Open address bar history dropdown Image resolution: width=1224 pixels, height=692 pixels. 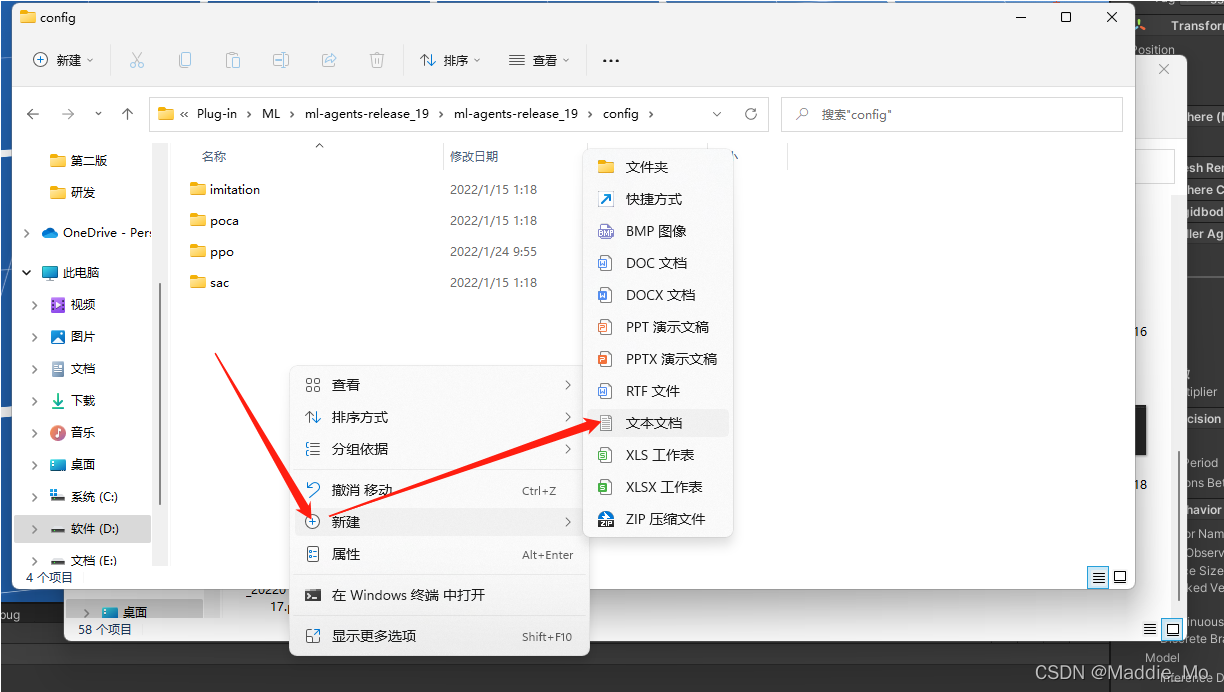click(x=717, y=114)
